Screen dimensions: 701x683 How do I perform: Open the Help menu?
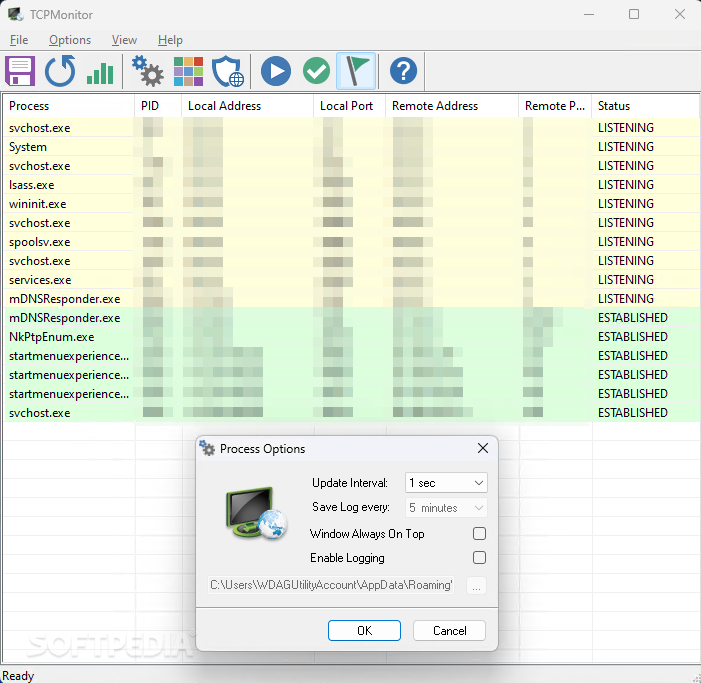pos(170,40)
